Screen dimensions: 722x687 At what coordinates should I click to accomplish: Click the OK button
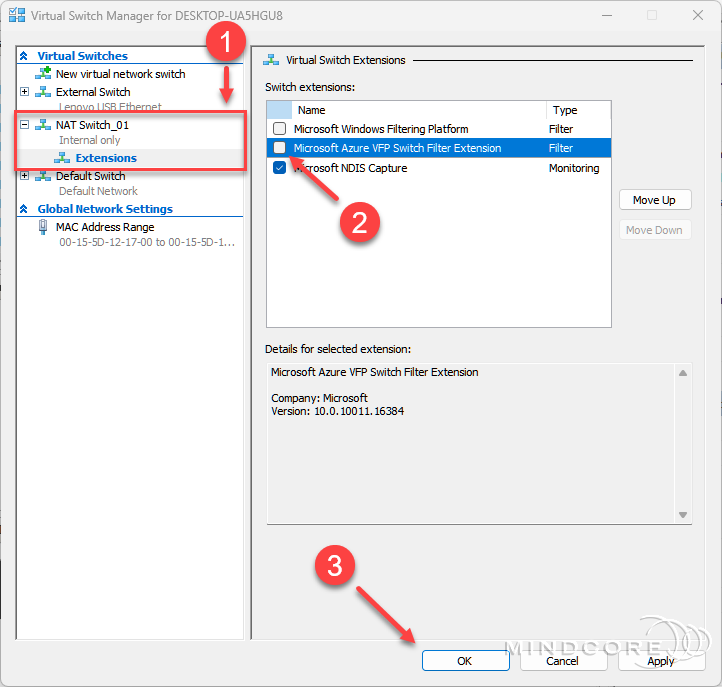pyautogui.click(x=466, y=661)
